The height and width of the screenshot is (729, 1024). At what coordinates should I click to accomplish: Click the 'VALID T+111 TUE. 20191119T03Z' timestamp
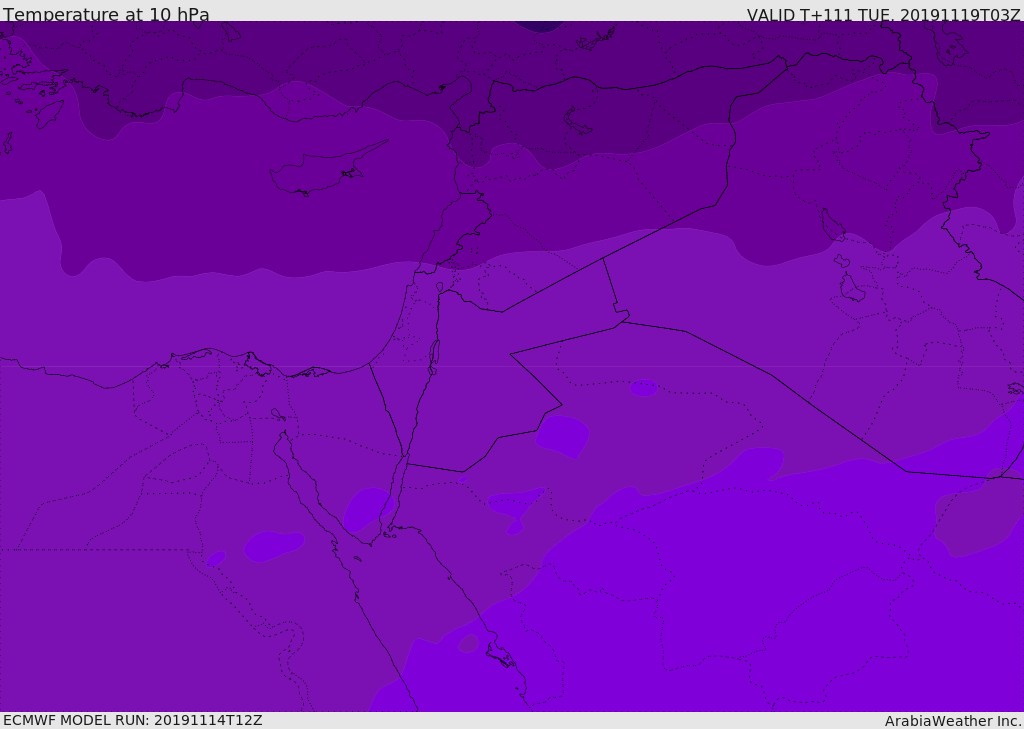tap(884, 15)
